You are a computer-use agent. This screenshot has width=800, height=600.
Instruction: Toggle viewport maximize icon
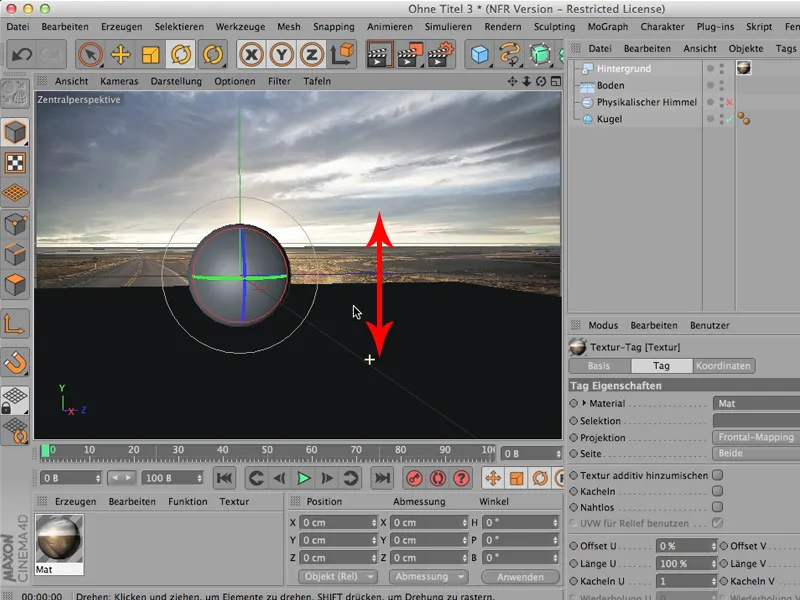[x=556, y=82]
